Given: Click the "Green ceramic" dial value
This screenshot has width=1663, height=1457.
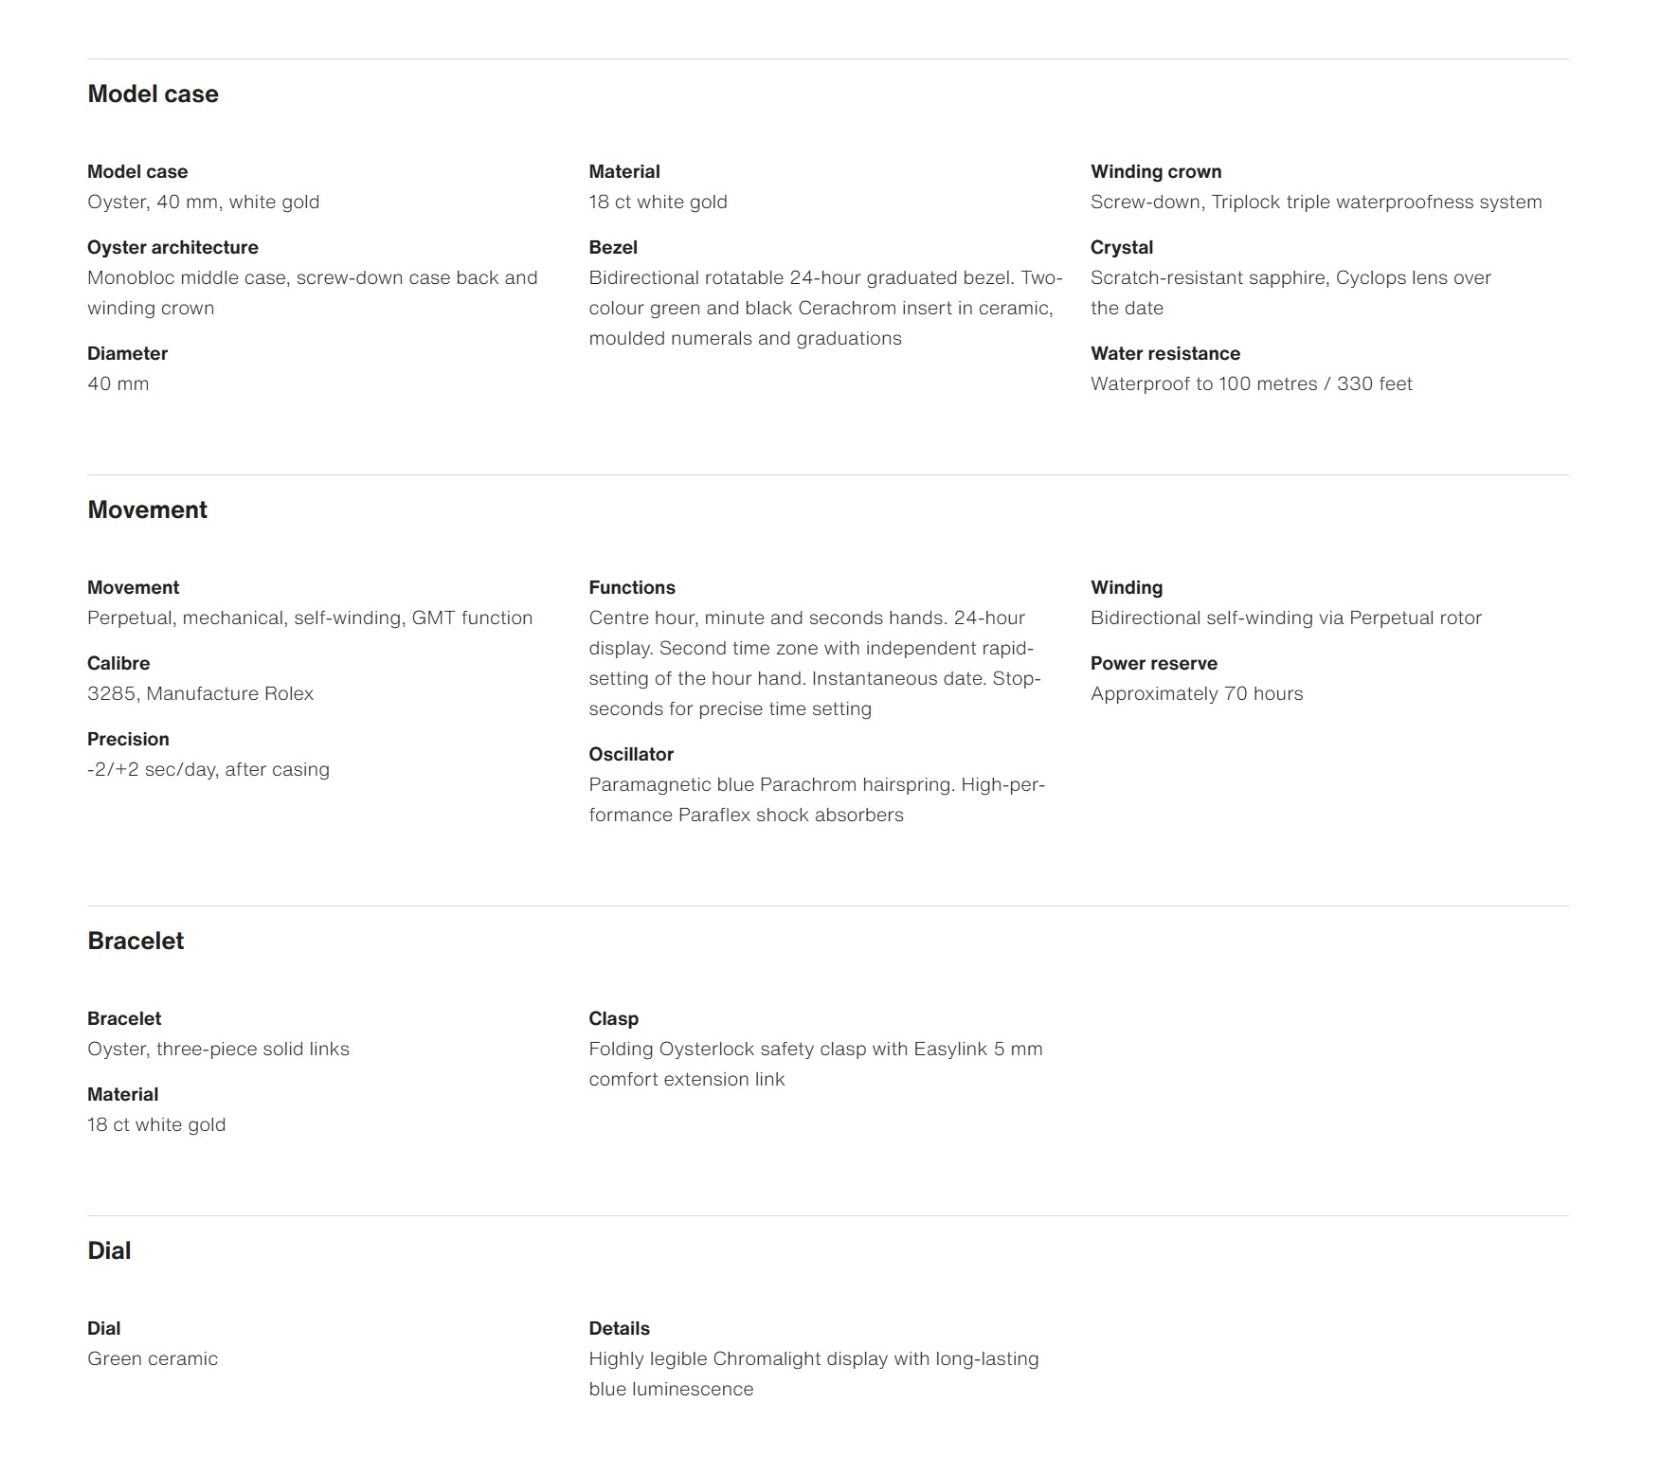Looking at the screenshot, I should pos(152,1358).
